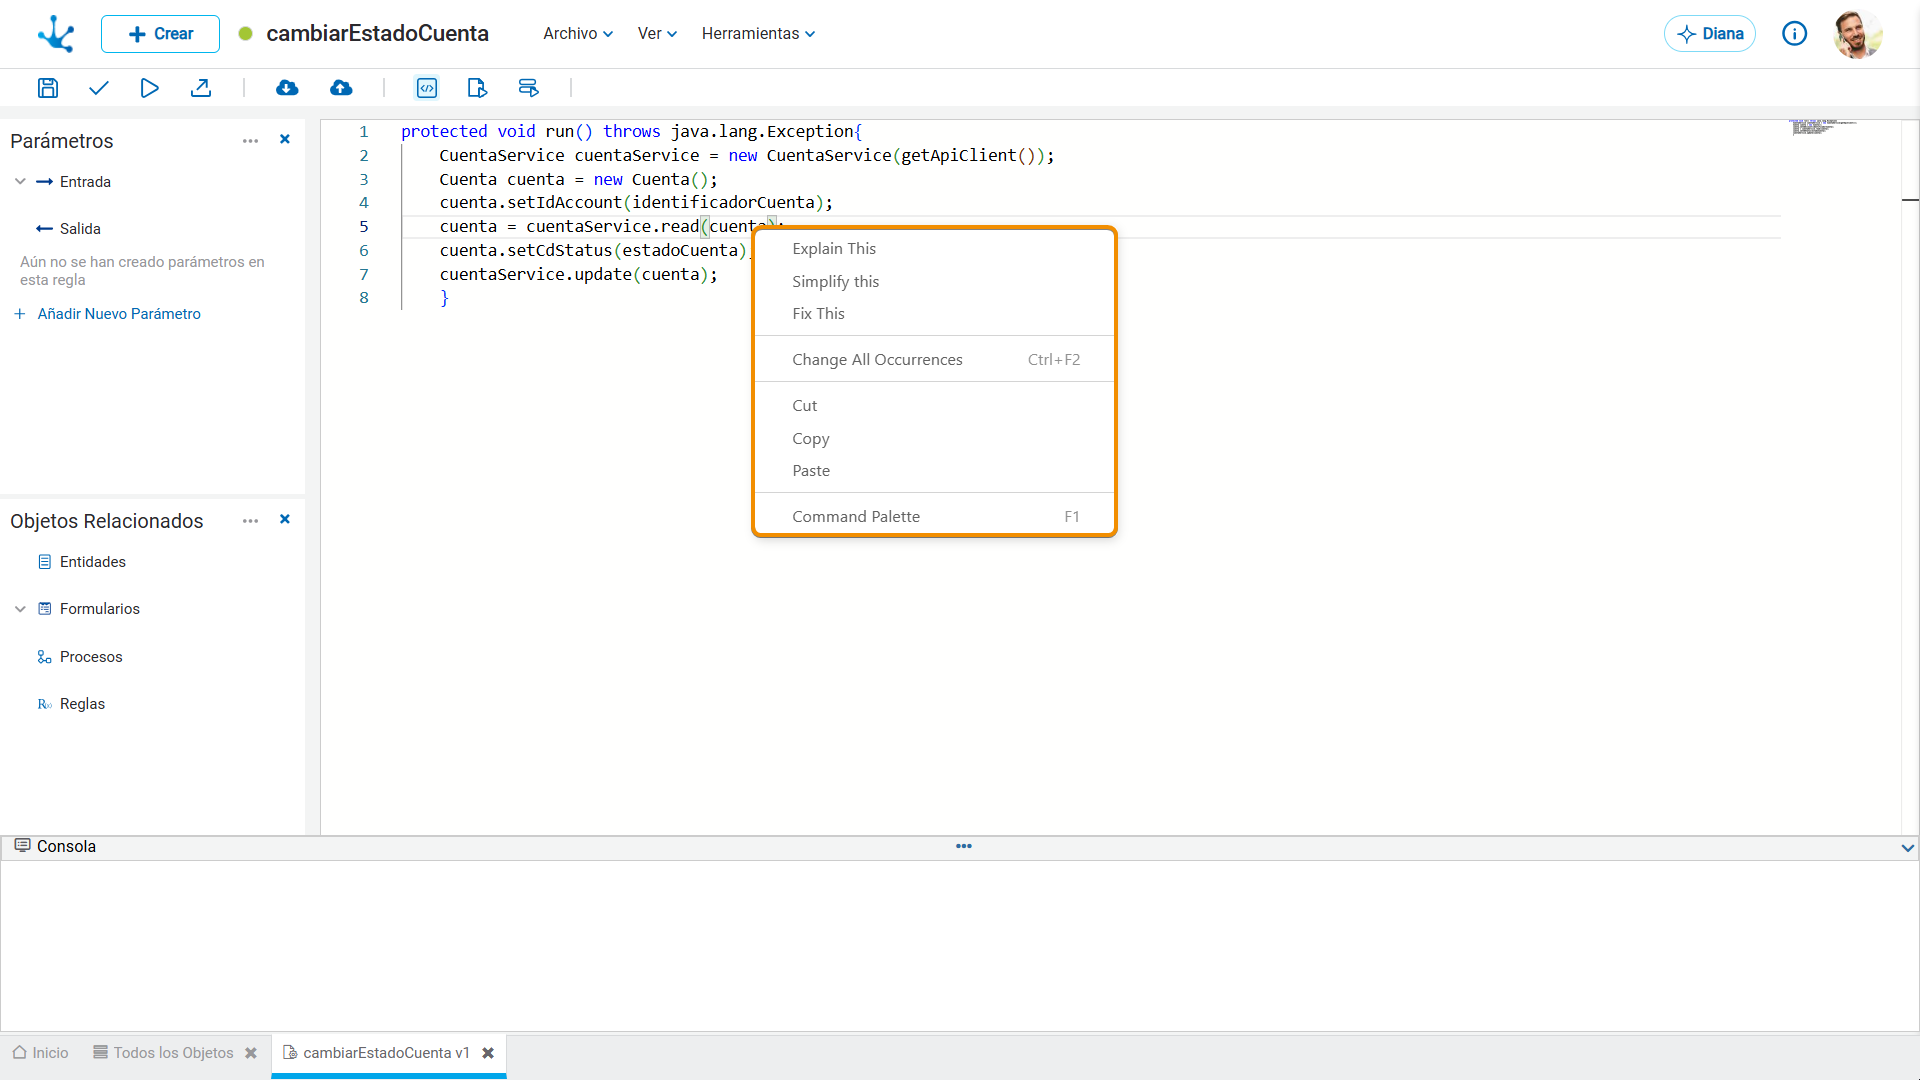Select Change All Occurrences option
1920x1080 pixels.
click(934, 360)
